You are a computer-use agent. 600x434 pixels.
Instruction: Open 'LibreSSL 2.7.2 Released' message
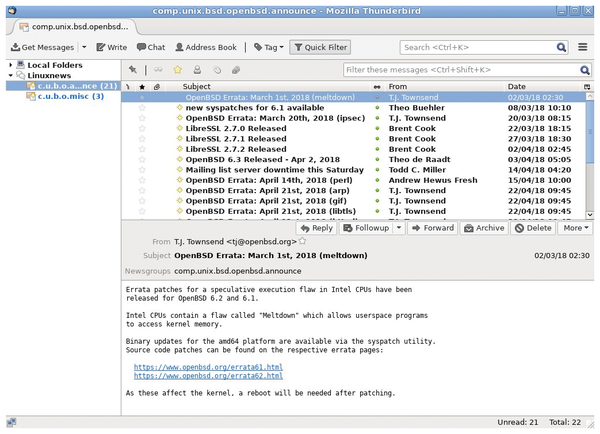(x=236, y=149)
